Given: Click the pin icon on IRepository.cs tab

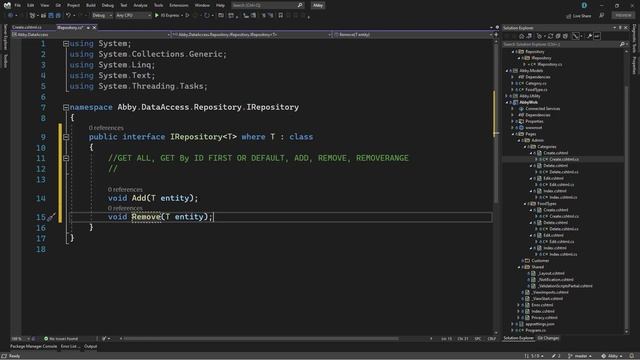Looking at the screenshot, I should 88,28.
